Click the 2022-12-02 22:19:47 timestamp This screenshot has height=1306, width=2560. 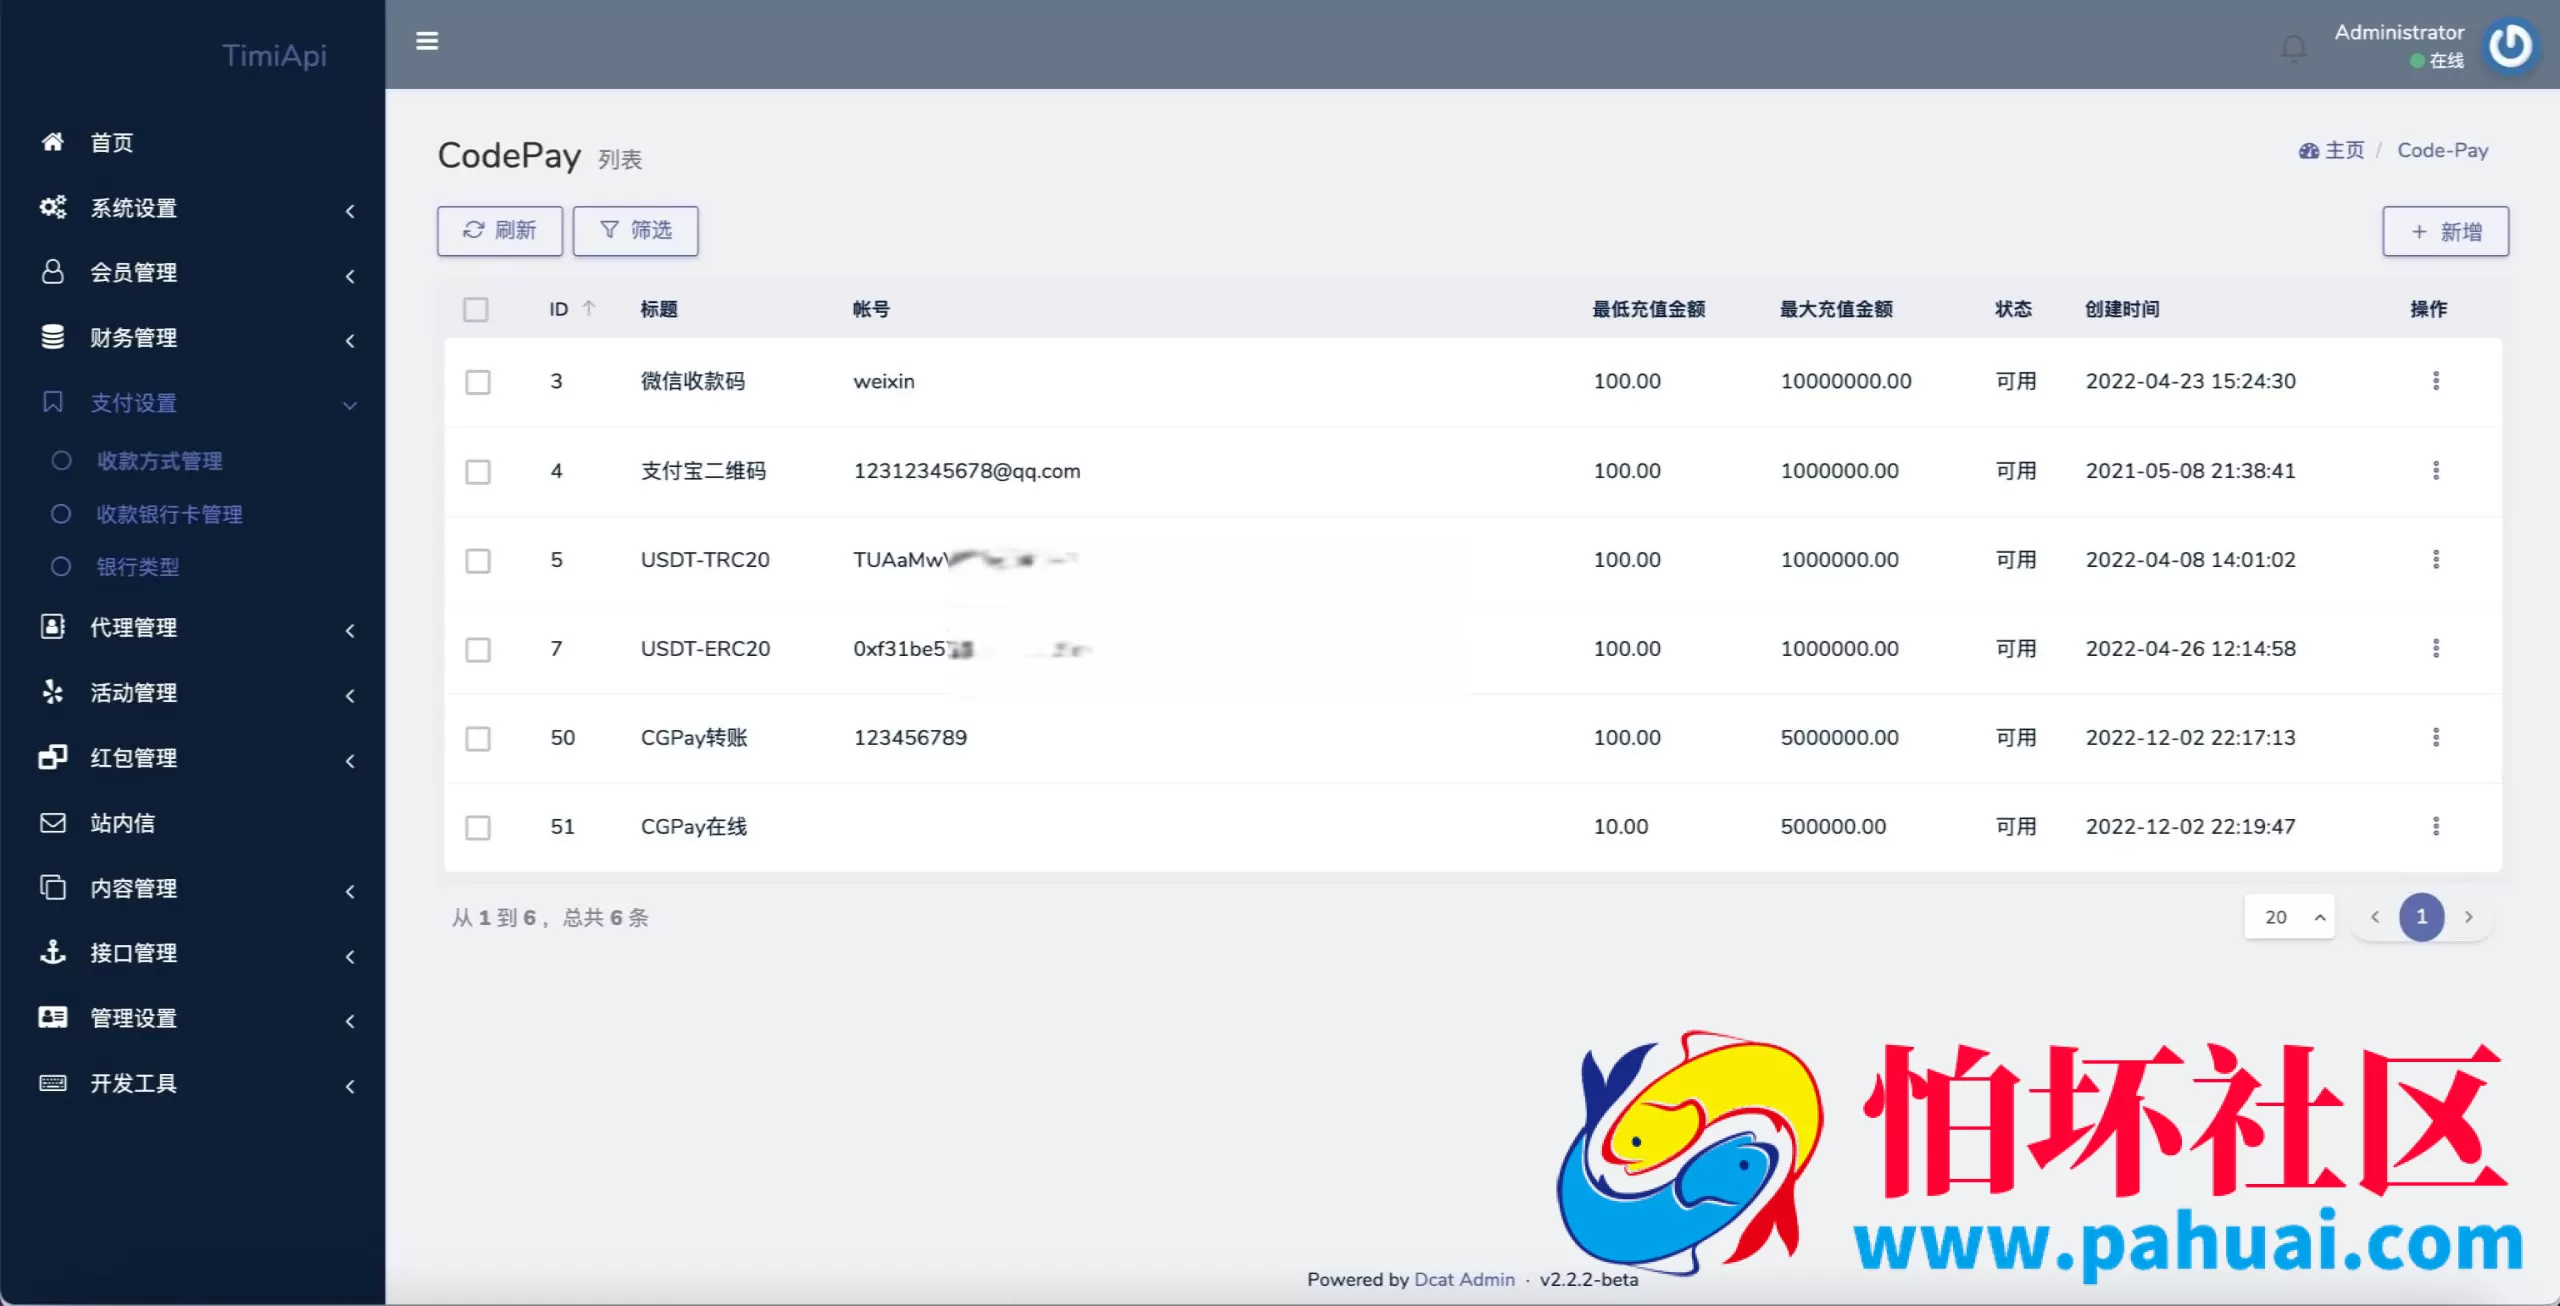2190,827
